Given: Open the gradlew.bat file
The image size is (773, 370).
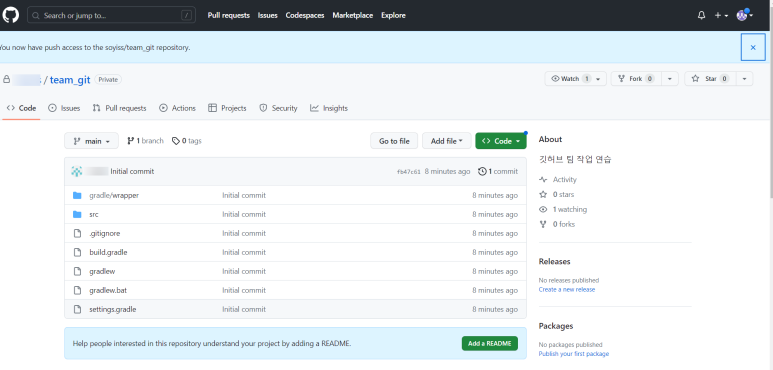Looking at the screenshot, I should point(108,290).
